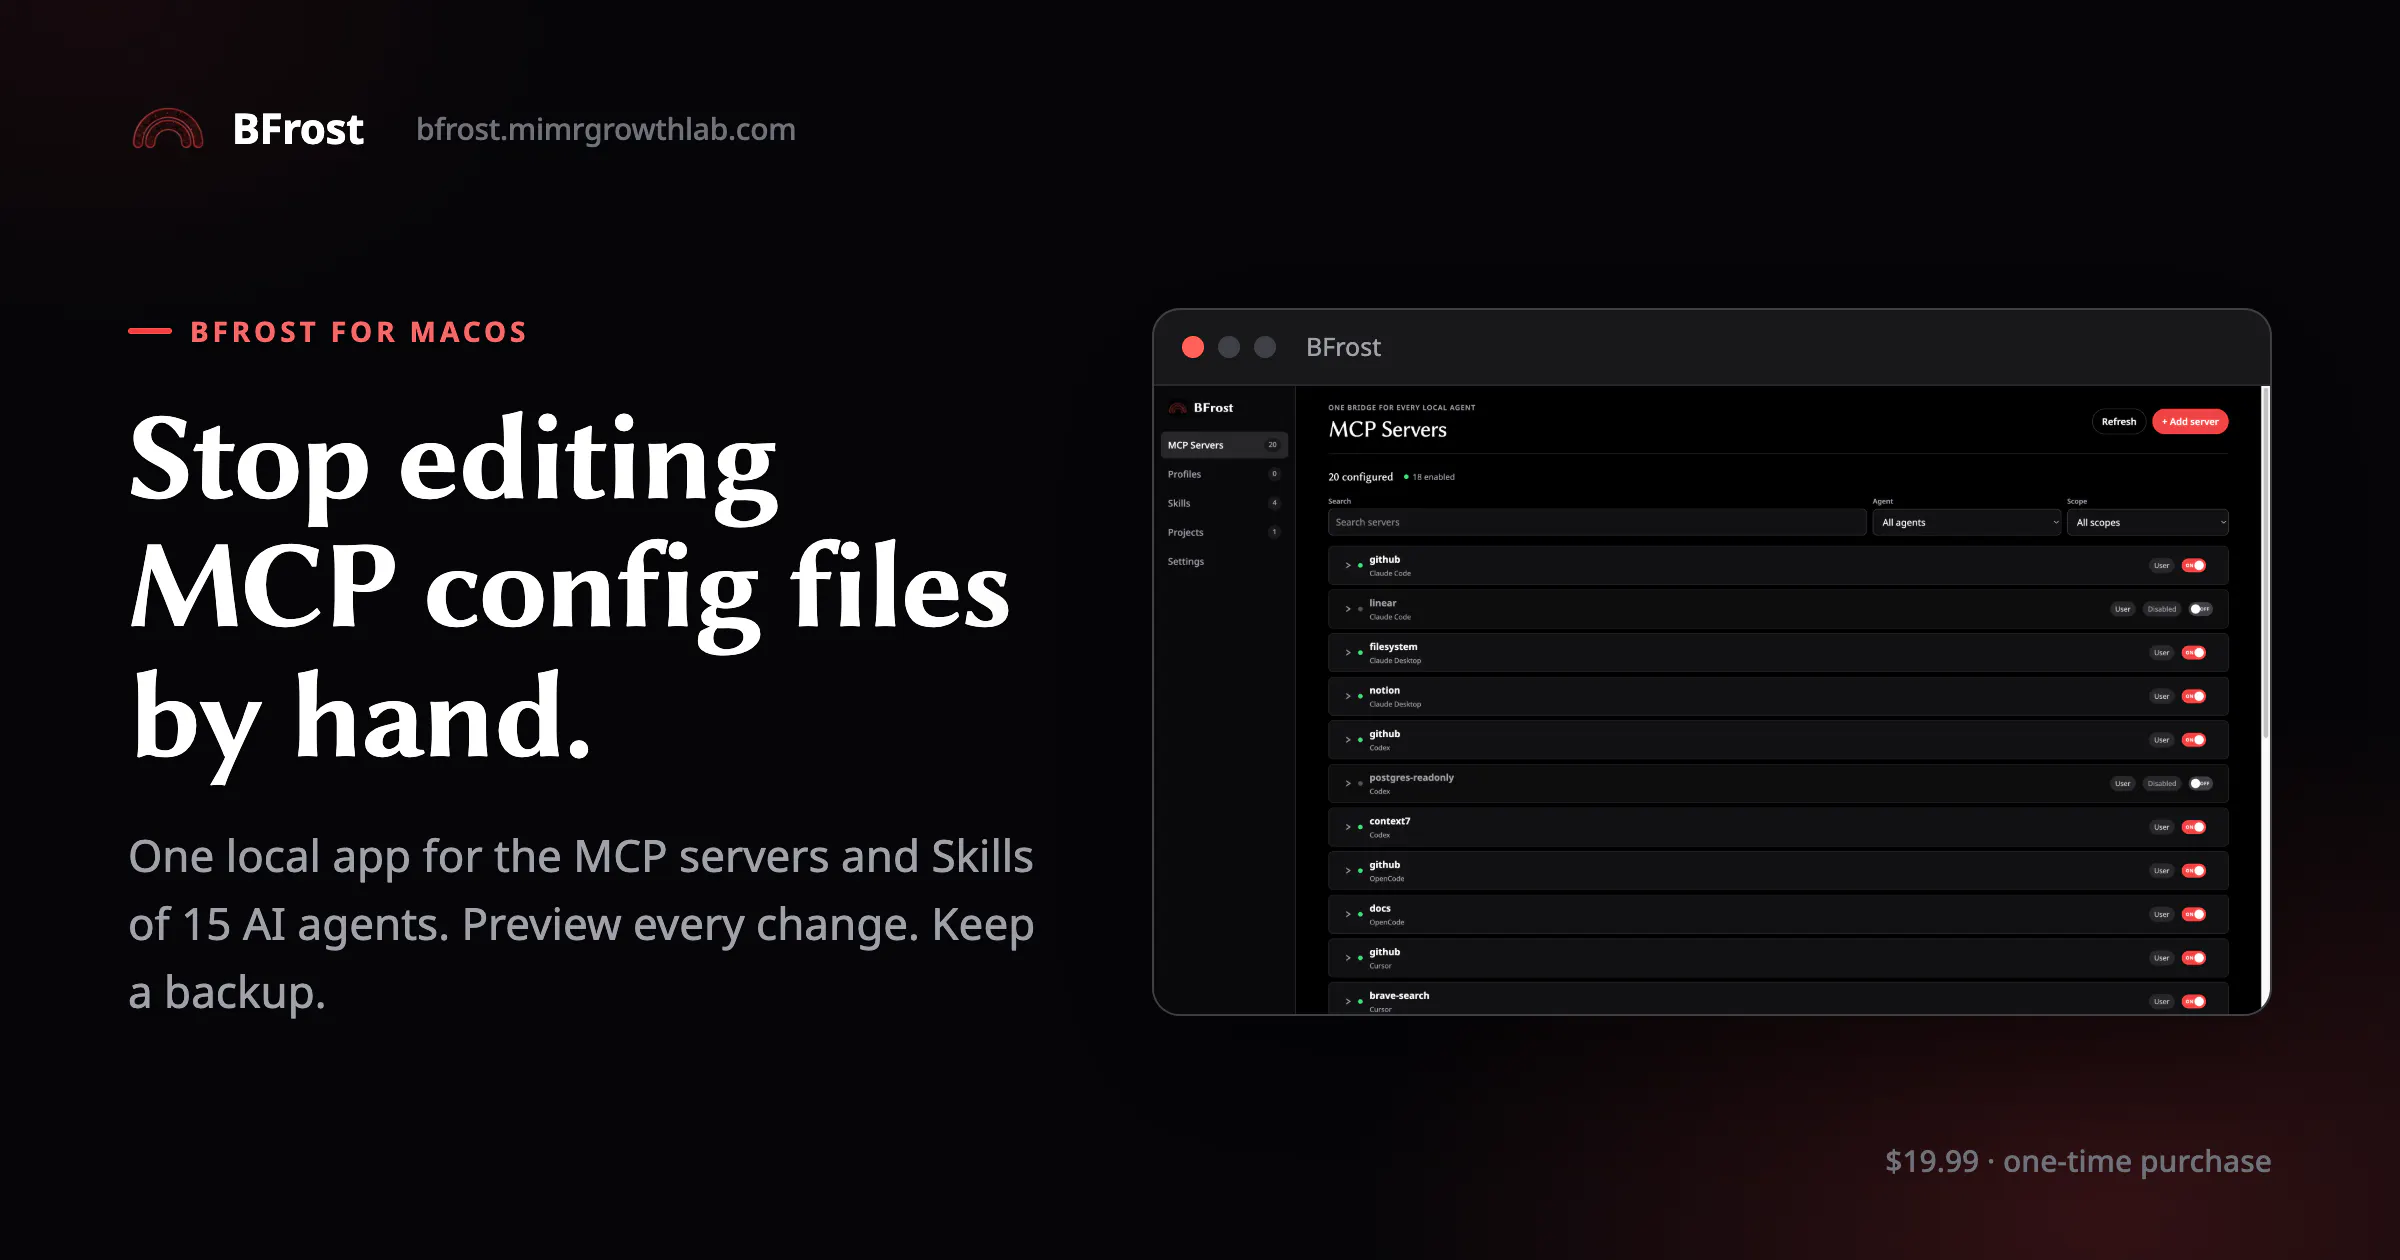Expand the postgres-readonly row chevron
This screenshot has height=1260, width=2400.
(1347, 784)
